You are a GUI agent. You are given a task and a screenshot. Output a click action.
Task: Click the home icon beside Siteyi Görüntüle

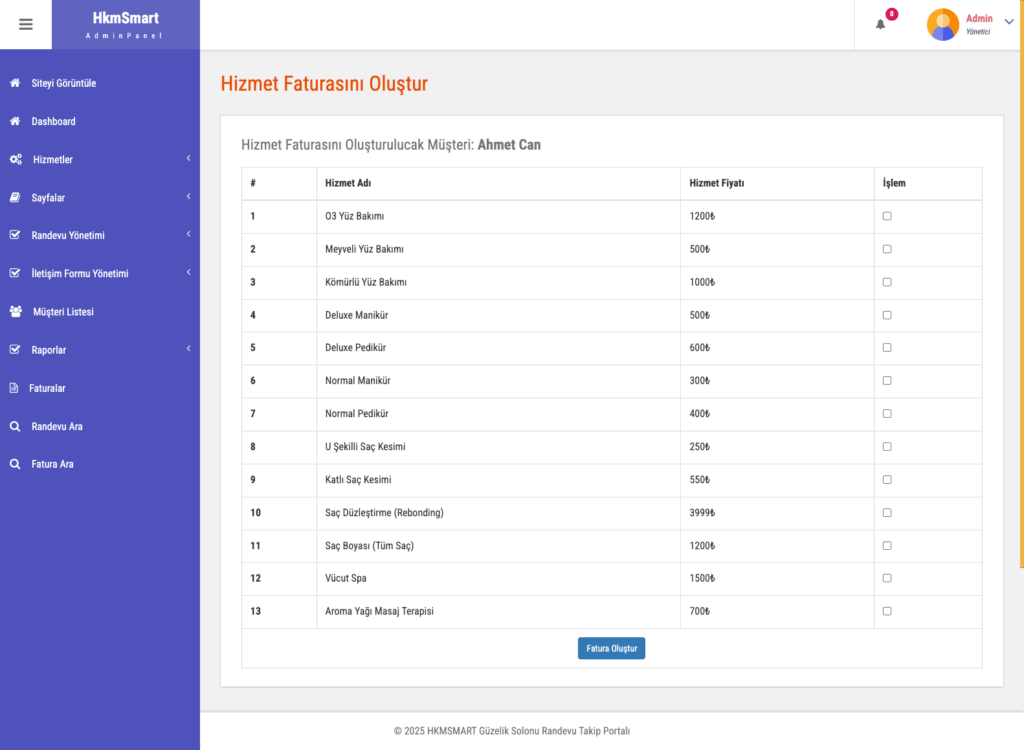pos(15,83)
